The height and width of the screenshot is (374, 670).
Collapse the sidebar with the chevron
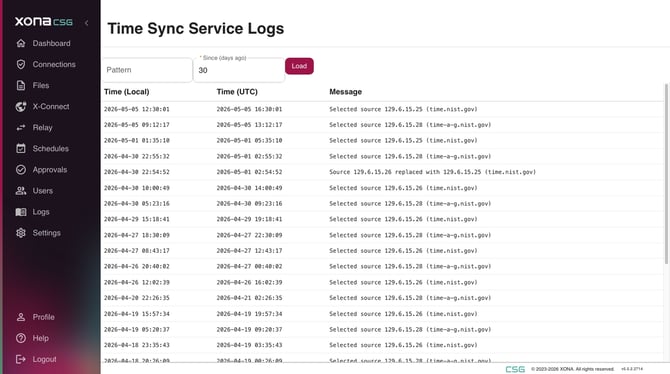(87, 23)
